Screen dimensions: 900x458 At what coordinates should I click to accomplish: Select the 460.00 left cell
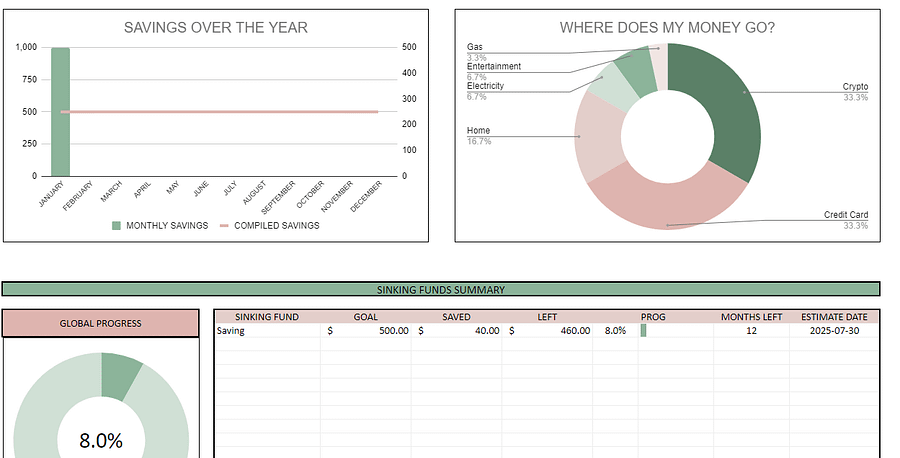coord(547,331)
